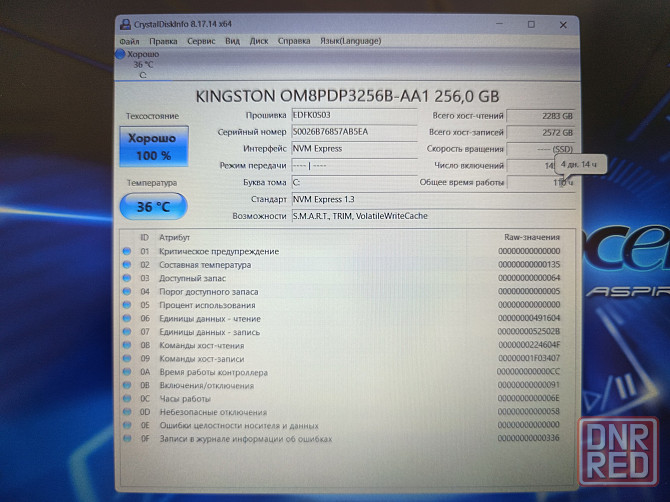Click the Хорошо 100 % health status button

[x=154, y=146]
